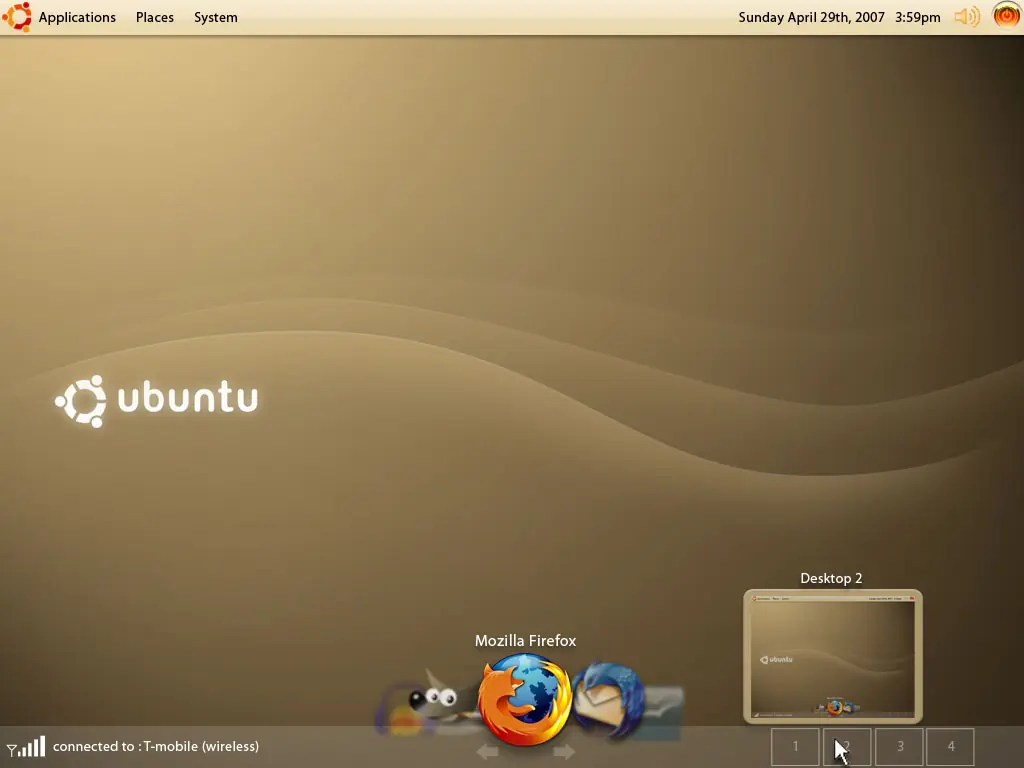Switch to workspace 3
Viewport: 1024px width, 768px height.
pos(899,746)
